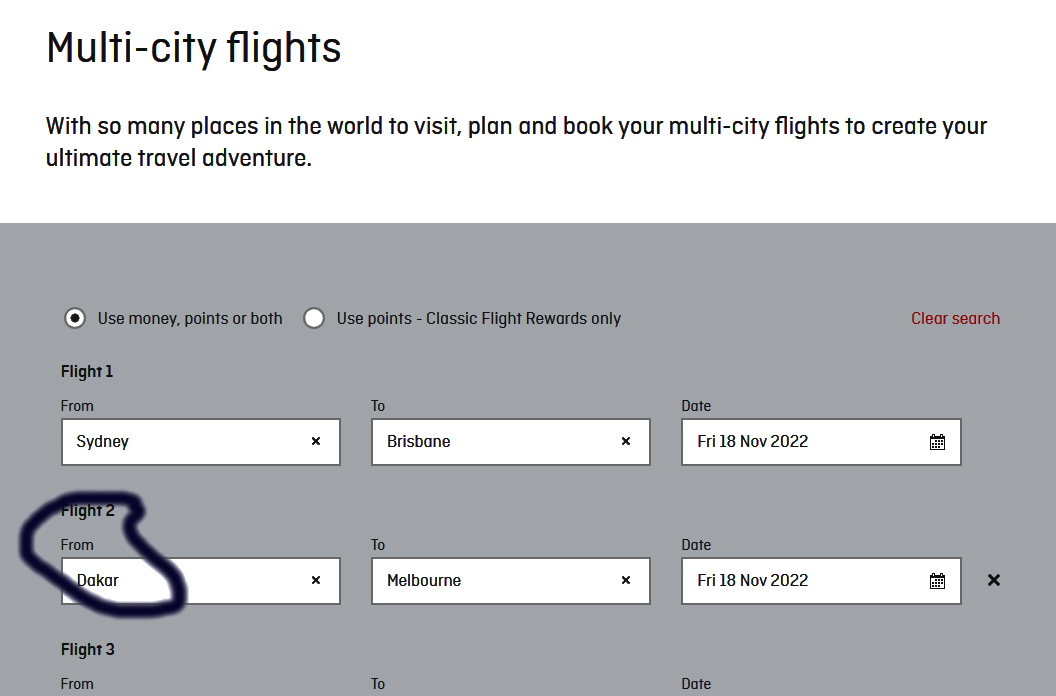The image size is (1056, 696).
Task: Clear the Melbourne destination field
Action: pos(626,580)
